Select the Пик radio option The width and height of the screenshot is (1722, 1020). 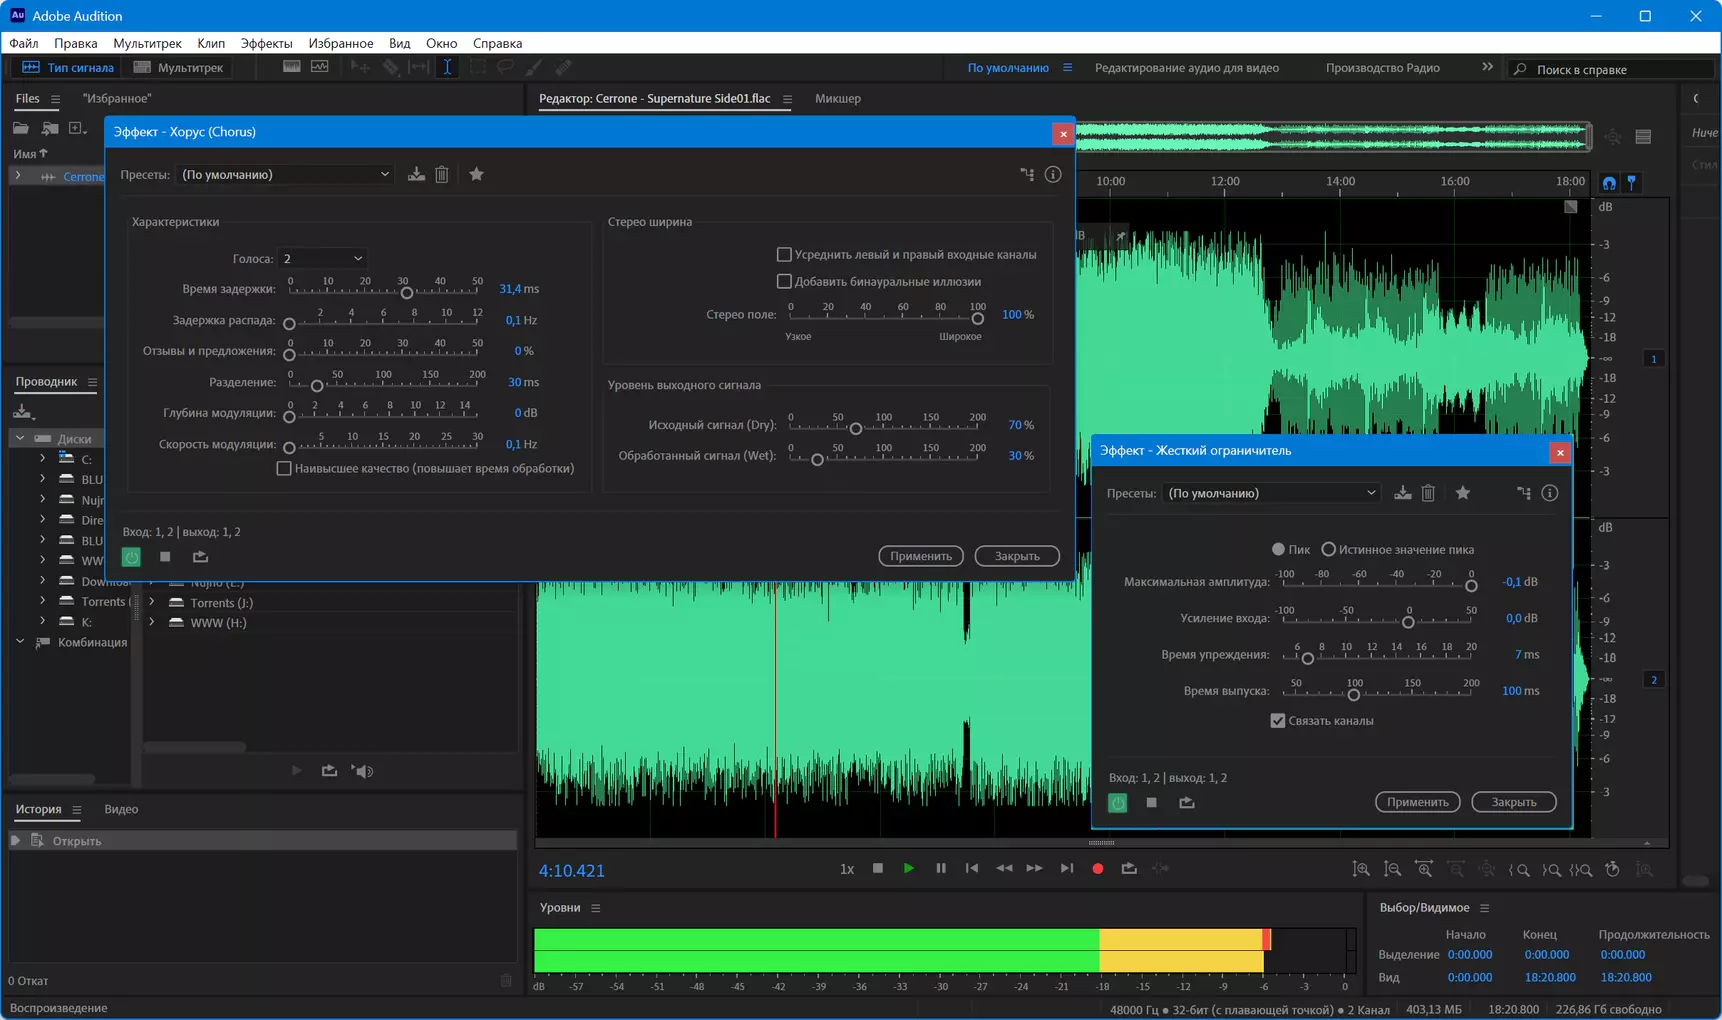click(1278, 549)
